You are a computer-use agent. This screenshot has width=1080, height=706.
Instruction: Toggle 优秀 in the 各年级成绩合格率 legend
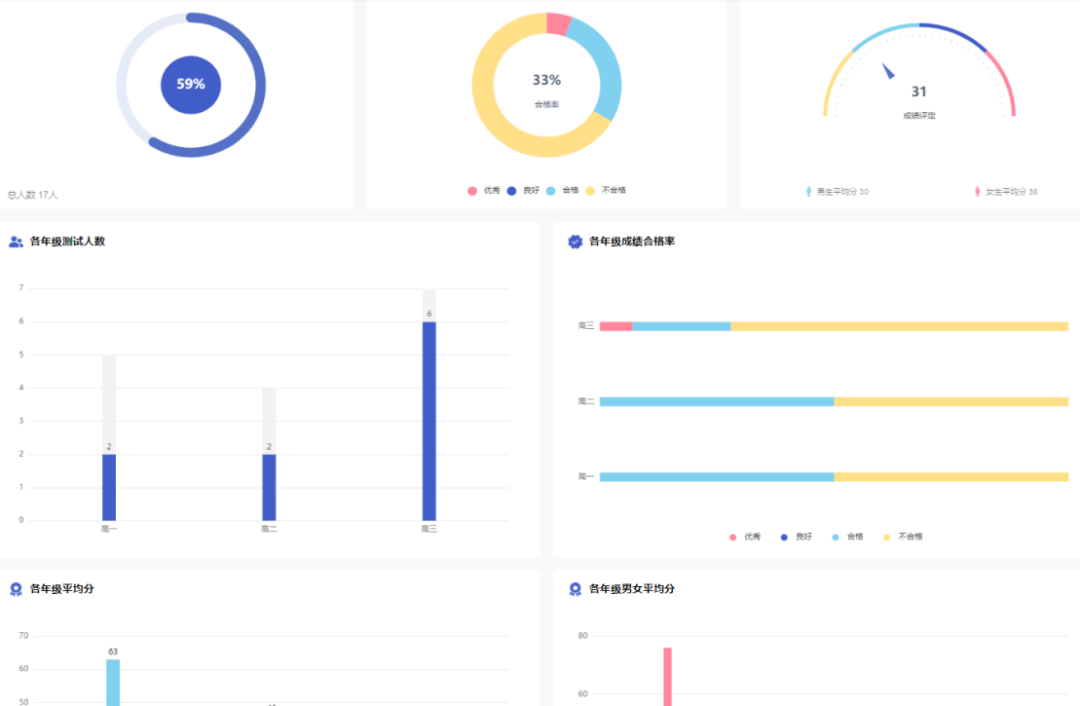coord(745,537)
